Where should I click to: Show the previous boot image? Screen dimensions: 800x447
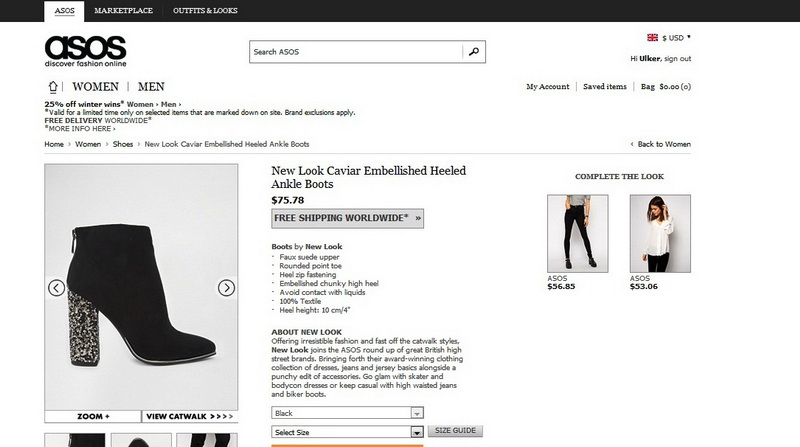click(56, 288)
